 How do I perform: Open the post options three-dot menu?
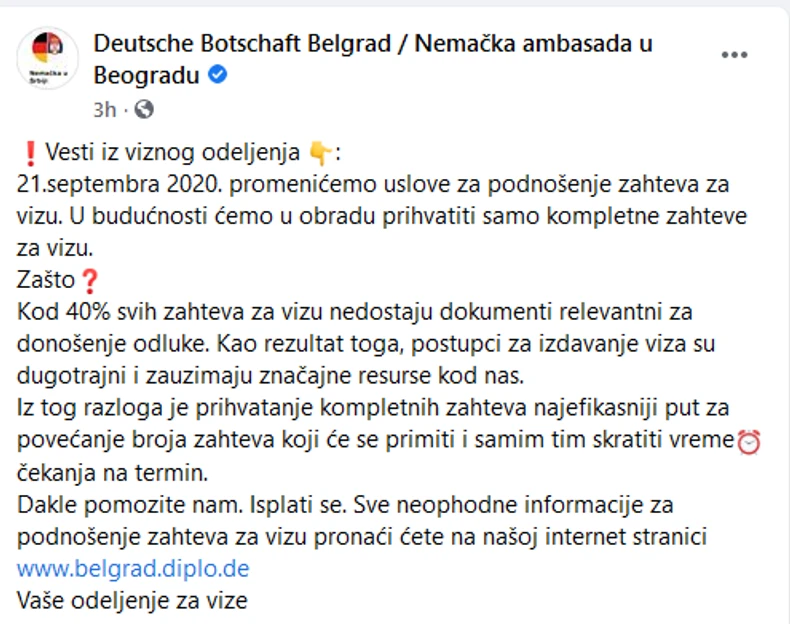[733, 55]
